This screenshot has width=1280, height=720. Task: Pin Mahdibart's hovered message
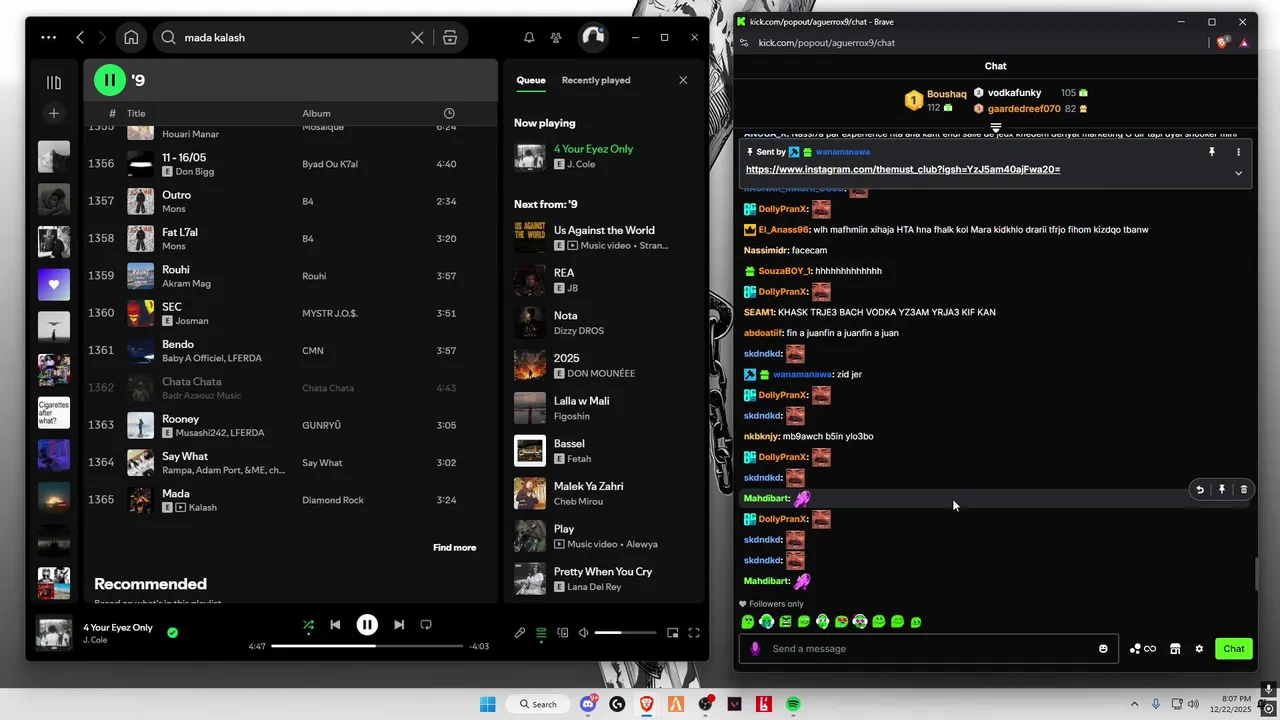coord(1222,490)
